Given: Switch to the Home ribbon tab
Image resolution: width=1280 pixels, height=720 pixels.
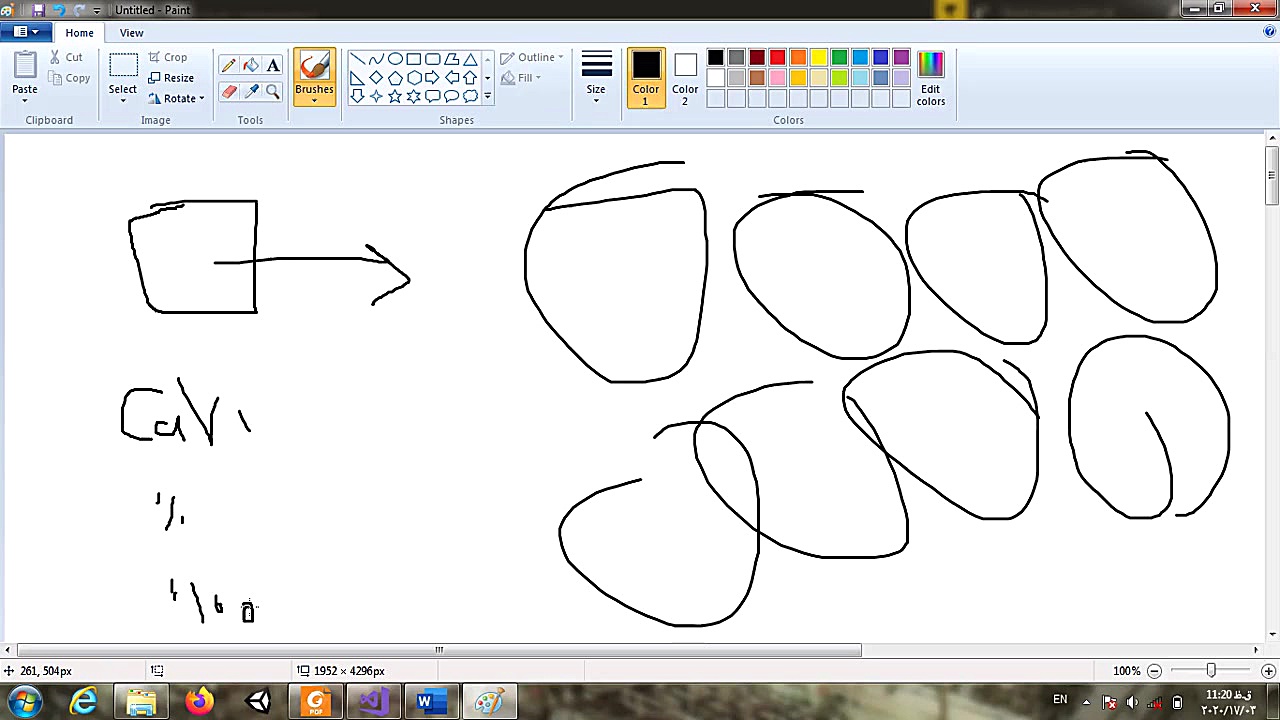Looking at the screenshot, I should point(79,33).
